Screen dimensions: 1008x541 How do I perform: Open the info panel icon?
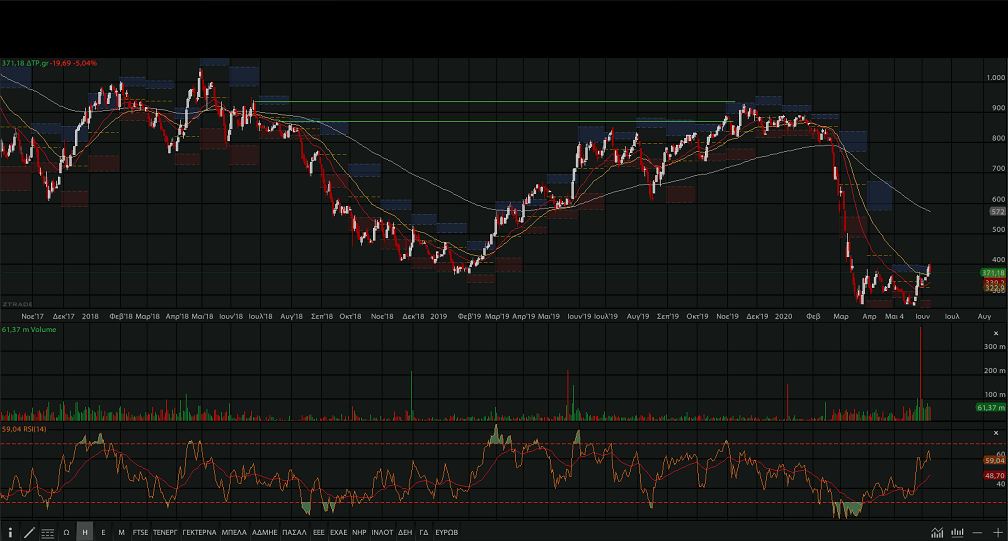tap(10, 532)
